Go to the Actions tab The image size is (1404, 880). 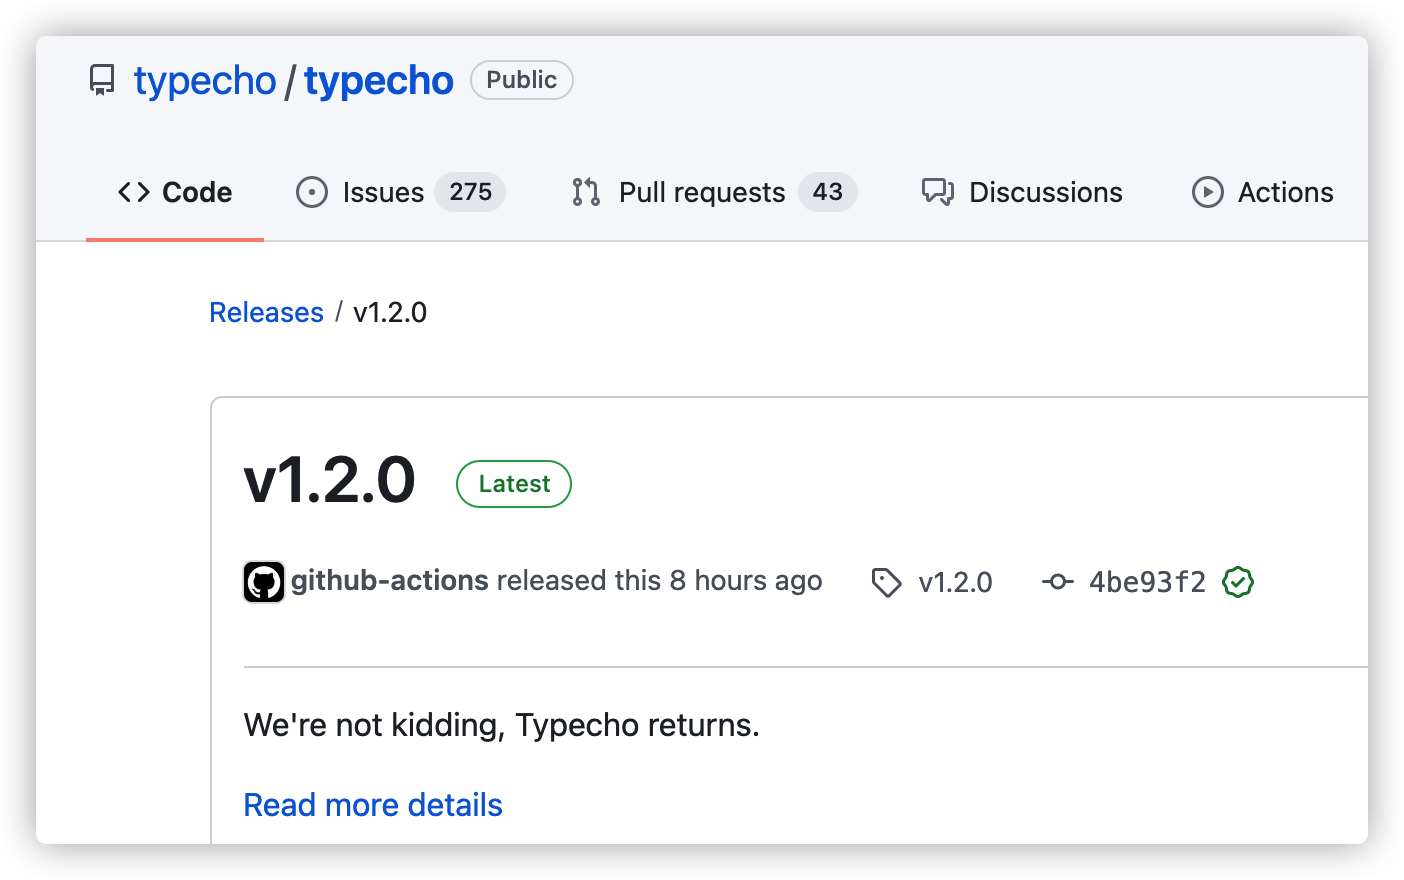click(1263, 192)
